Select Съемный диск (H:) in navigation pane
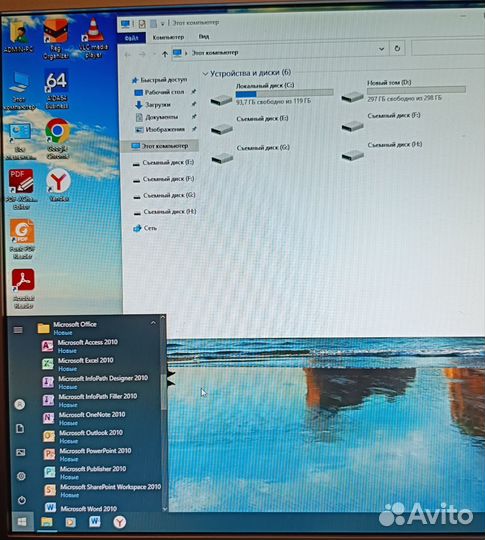The width and height of the screenshot is (485, 540). coord(165,212)
